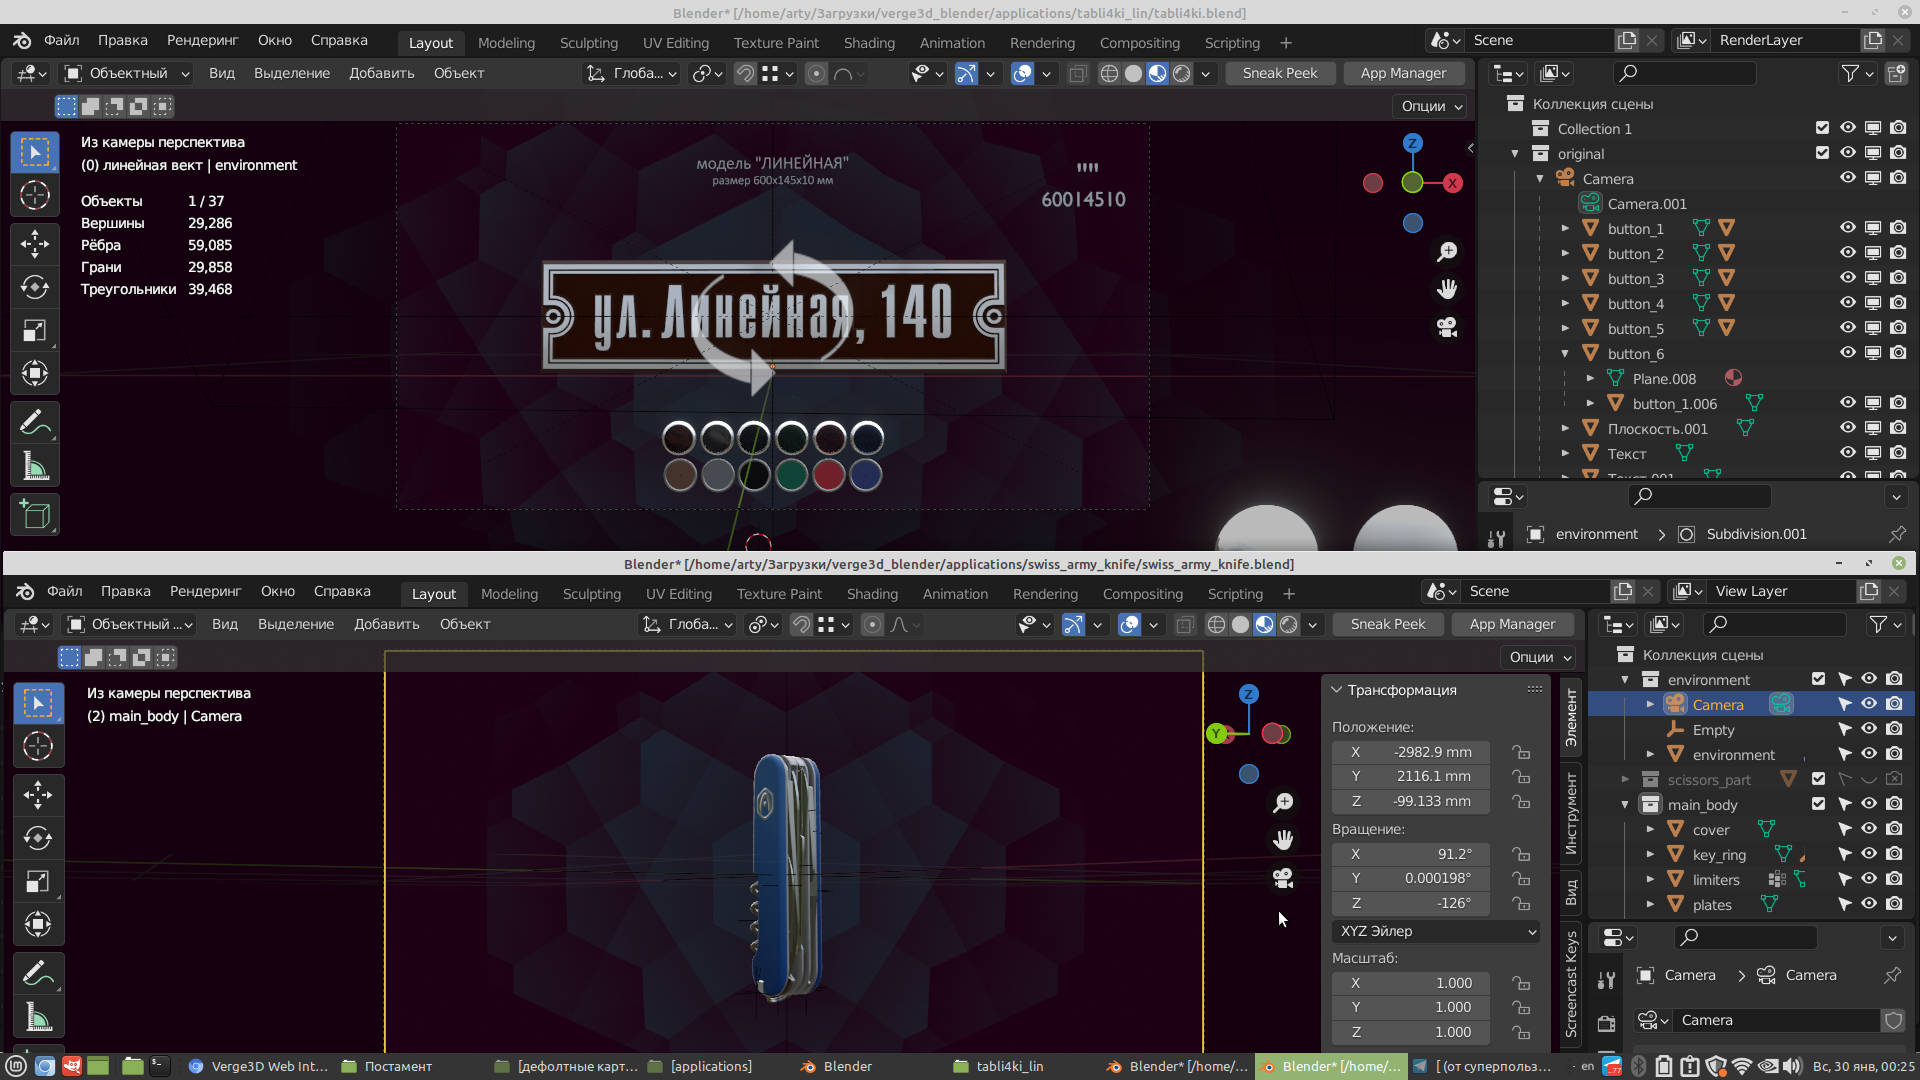Open Добавить menu in bottom viewport header
This screenshot has height=1080, width=1920.
[386, 624]
